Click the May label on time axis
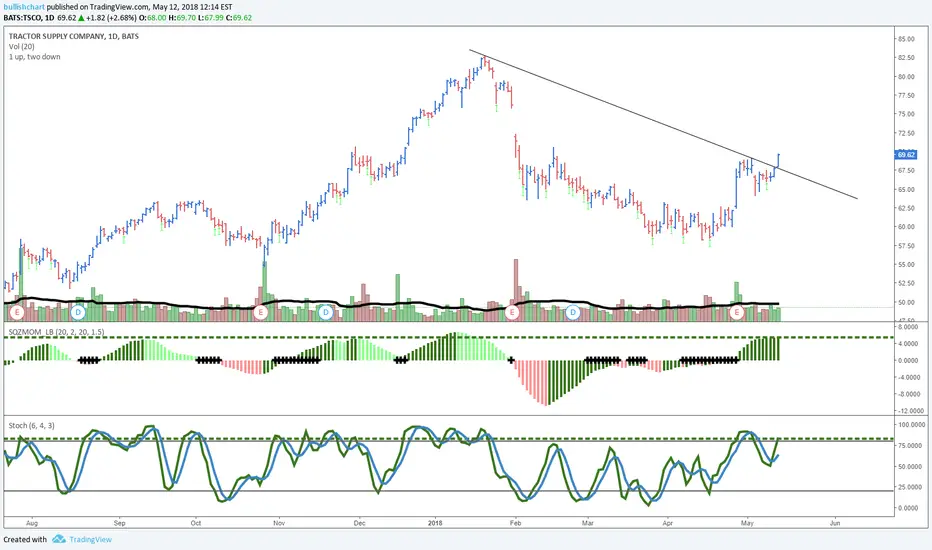The height and width of the screenshot is (550, 932). click(x=747, y=523)
